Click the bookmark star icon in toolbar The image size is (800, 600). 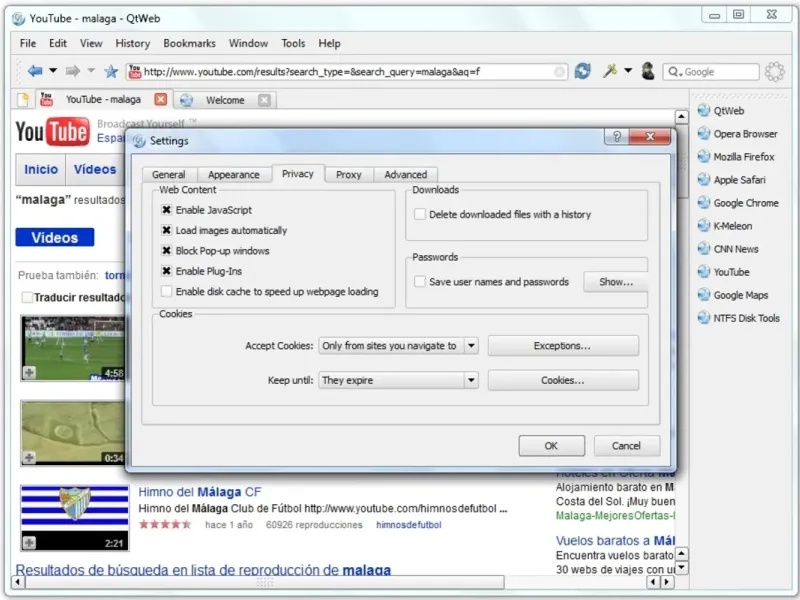[x=111, y=71]
